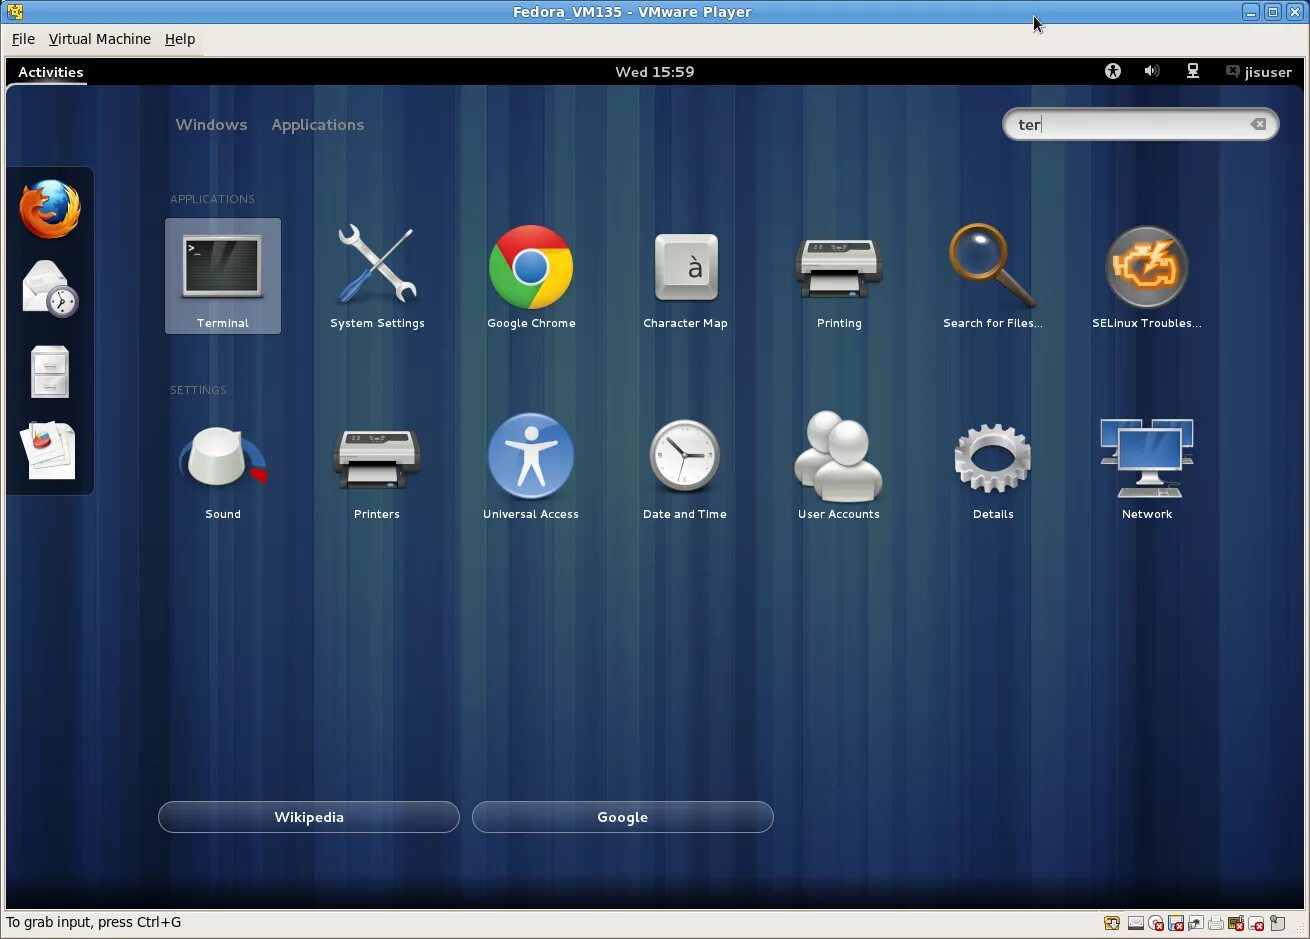Click the VMware Tools install icon in the status bar
The height and width of the screenshot is (939, 1310).
[1112, 923]
